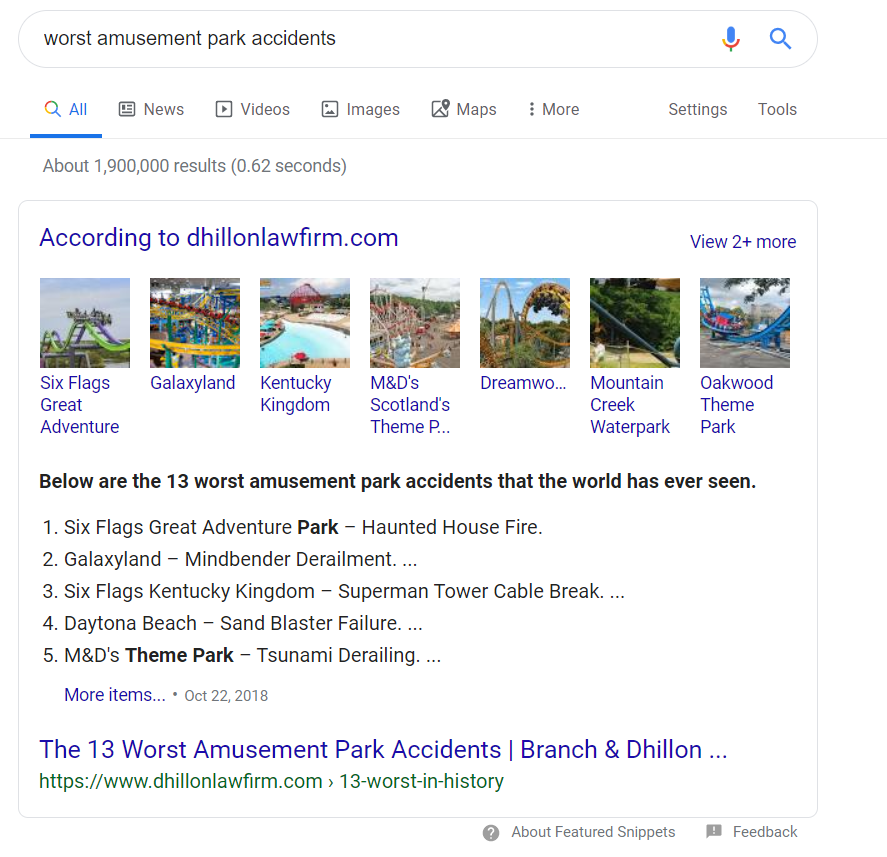This screenshot has height=857, width=887.
Task: Open Mountain Creek Waterpark thumbnail
Action: 635,323
